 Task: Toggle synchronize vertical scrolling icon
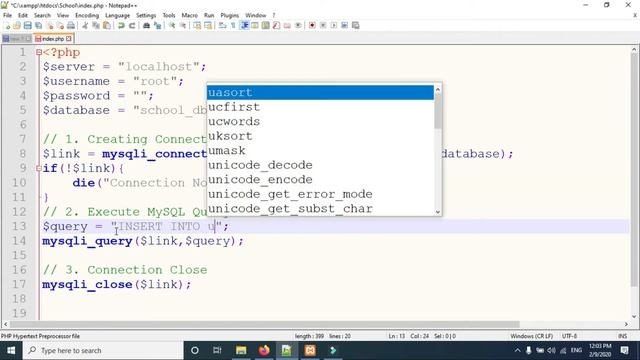click(x=197, y=26)
